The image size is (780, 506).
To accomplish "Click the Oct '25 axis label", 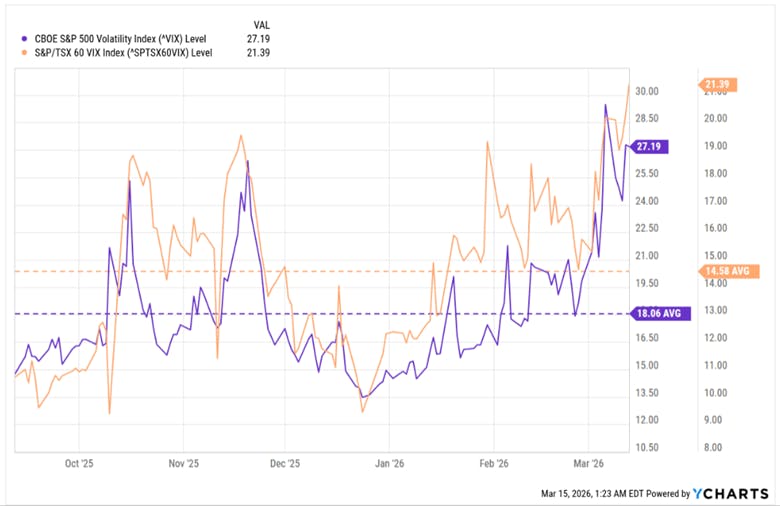I will coord(79,463).
